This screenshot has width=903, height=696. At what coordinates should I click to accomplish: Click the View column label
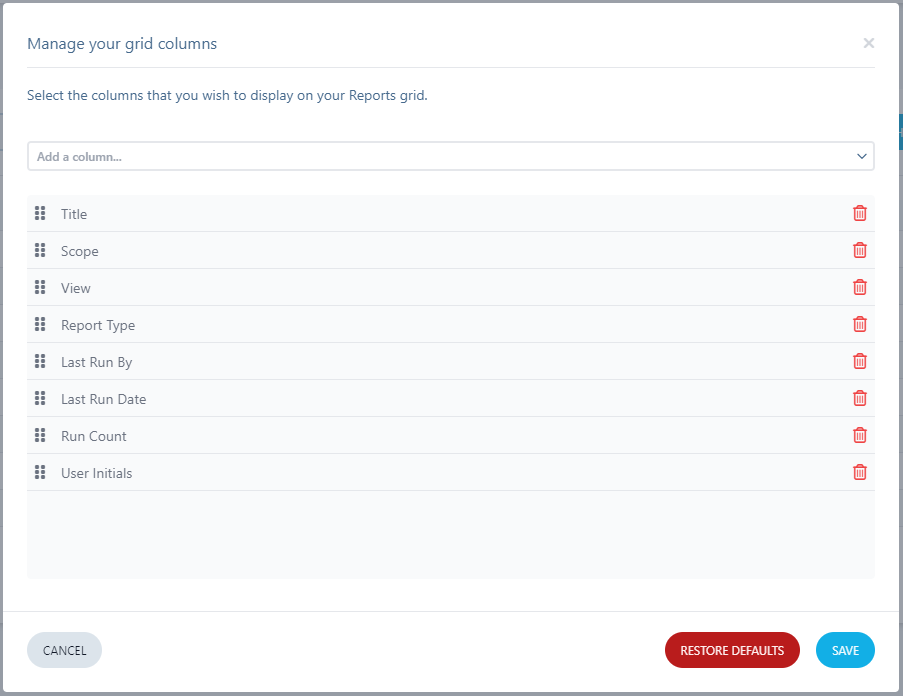(x=76, y=288)
